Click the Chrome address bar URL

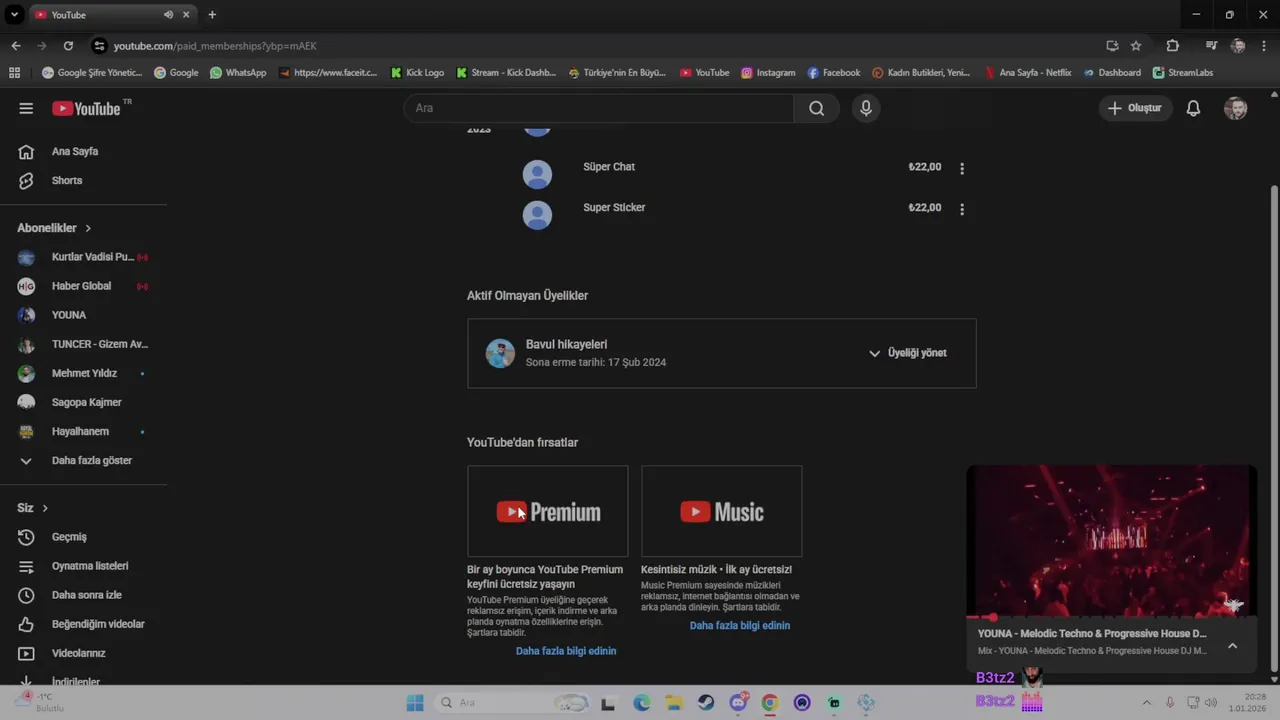pyautogui.click(x=215, y=46)
